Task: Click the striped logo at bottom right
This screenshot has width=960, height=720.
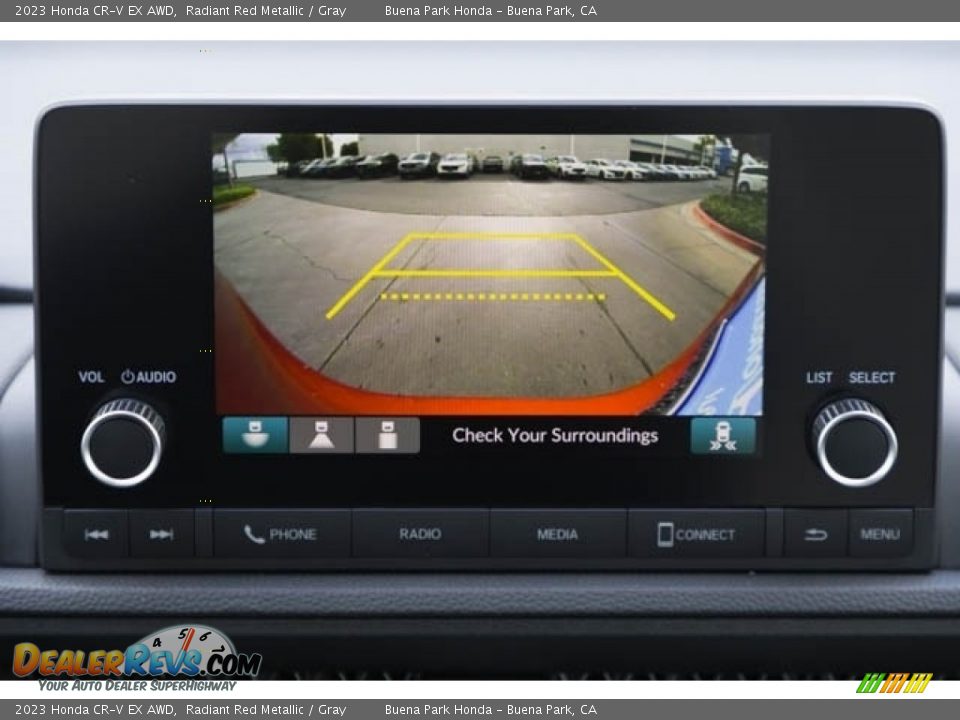Action: pyautogui.click(x=894, y=684)
